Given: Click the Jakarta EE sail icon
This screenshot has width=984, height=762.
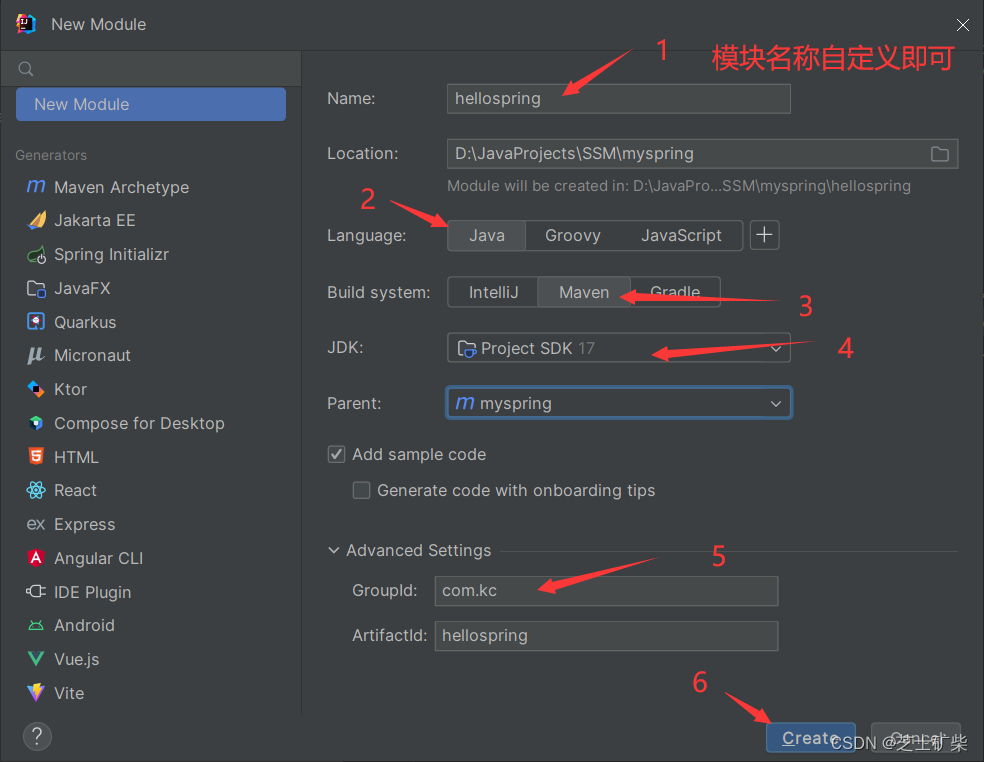Looking at the screenshot, I should 36,220.
